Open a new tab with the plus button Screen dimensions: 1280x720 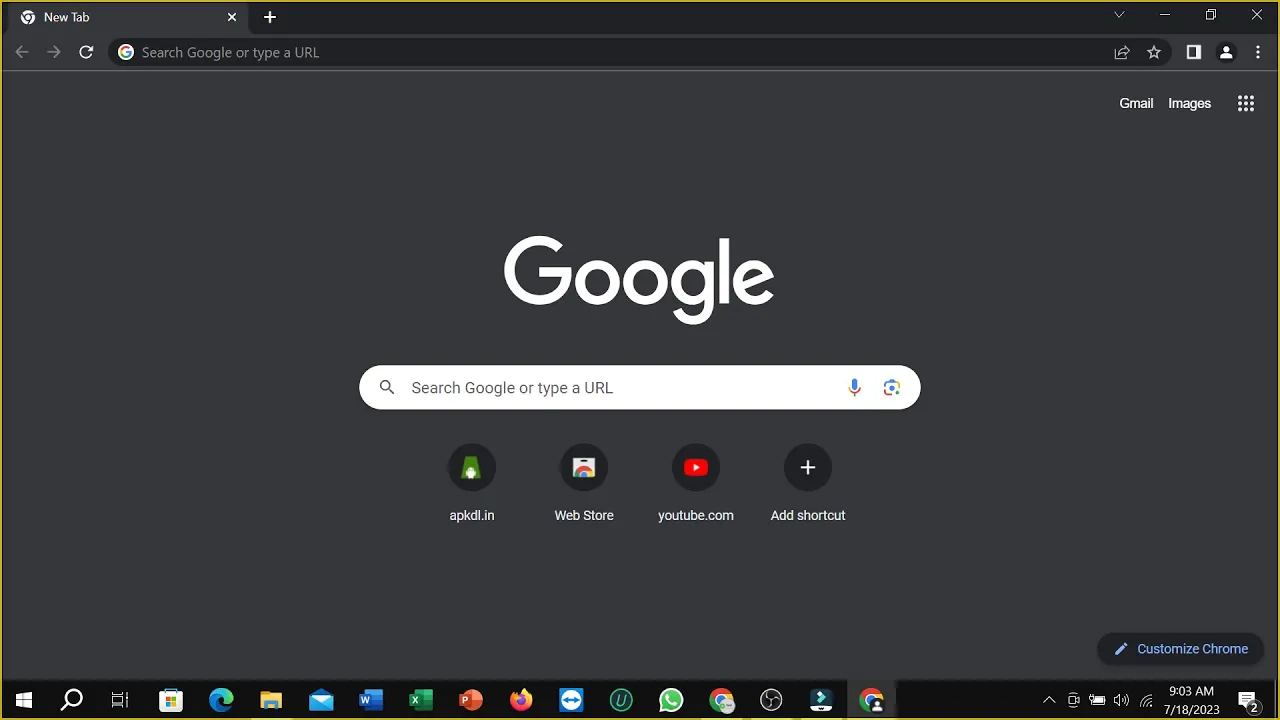(x=270, y=17)
